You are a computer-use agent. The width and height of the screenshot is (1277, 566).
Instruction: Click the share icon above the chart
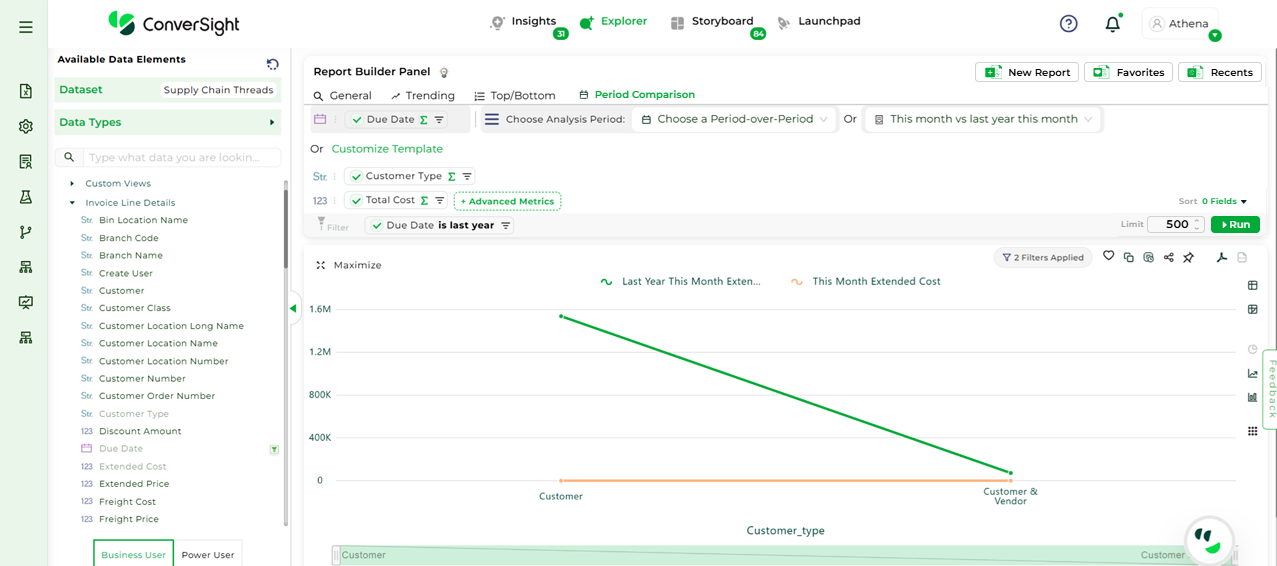tap(1168, 258)
